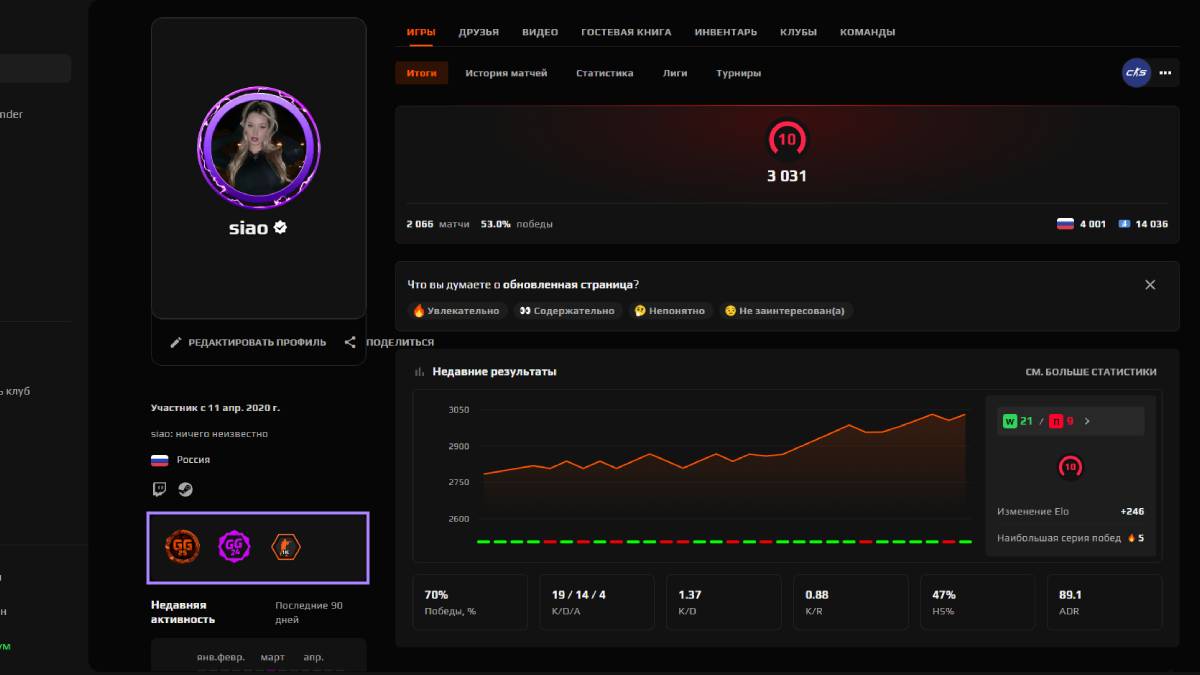Select the 🔥 Увлекательно feedback option
The height and width of the screenshot is (675, 1200).
point(456,311)
